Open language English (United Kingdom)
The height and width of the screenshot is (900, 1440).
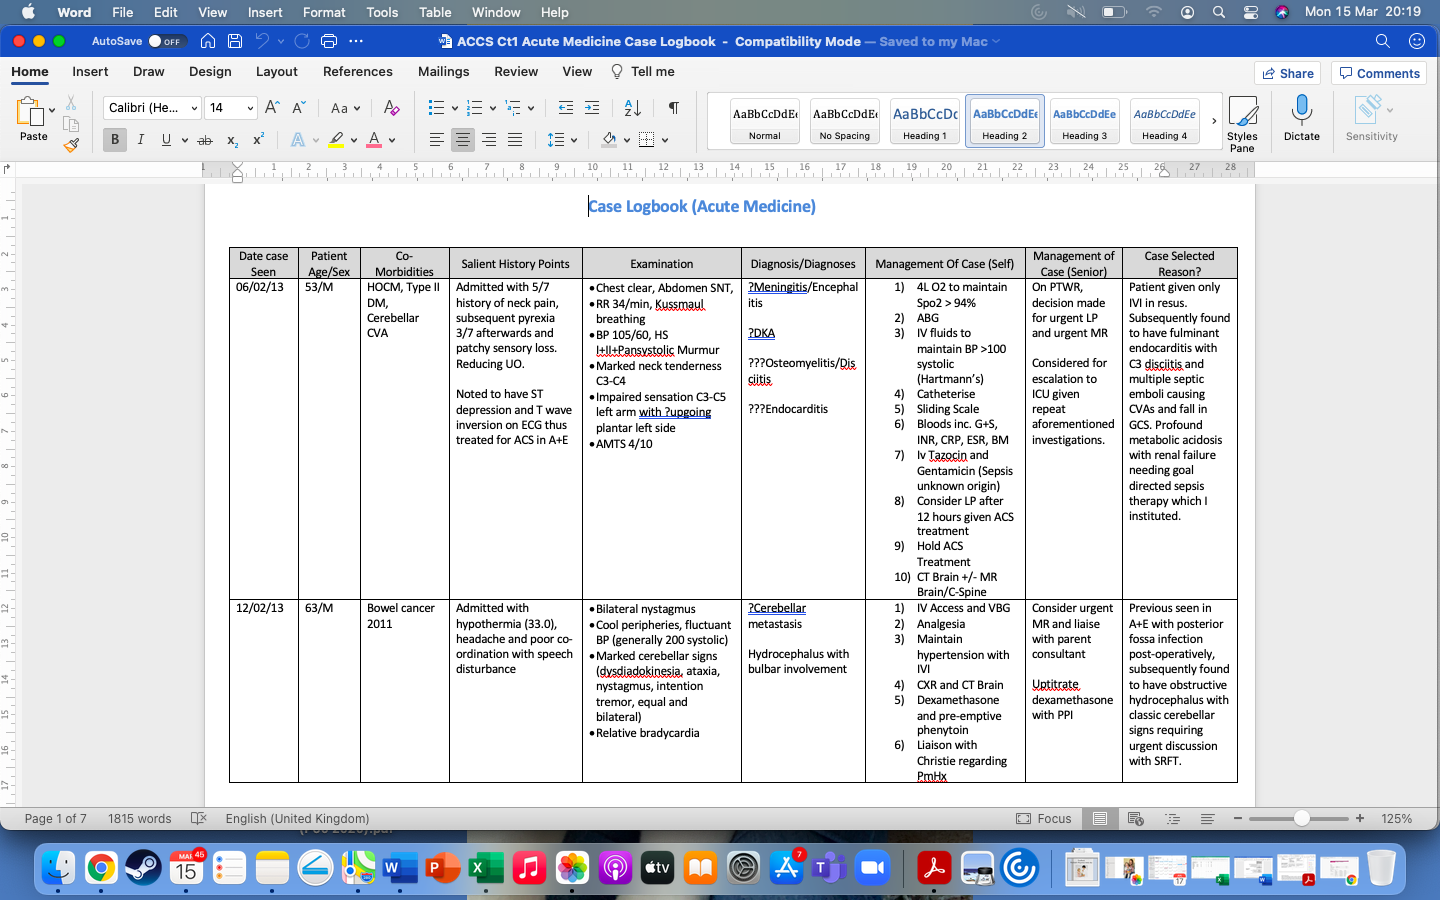point(297,818)
